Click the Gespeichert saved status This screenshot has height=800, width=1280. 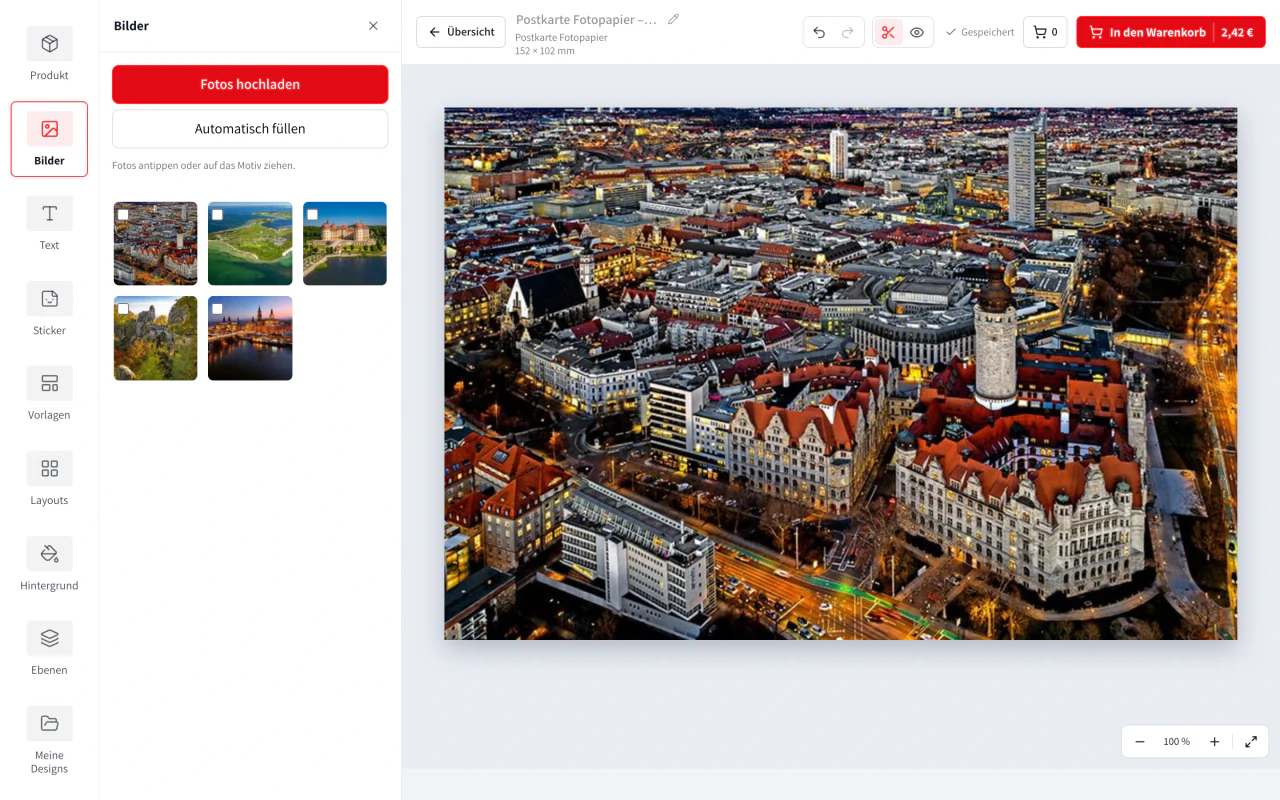coord(980,32)
